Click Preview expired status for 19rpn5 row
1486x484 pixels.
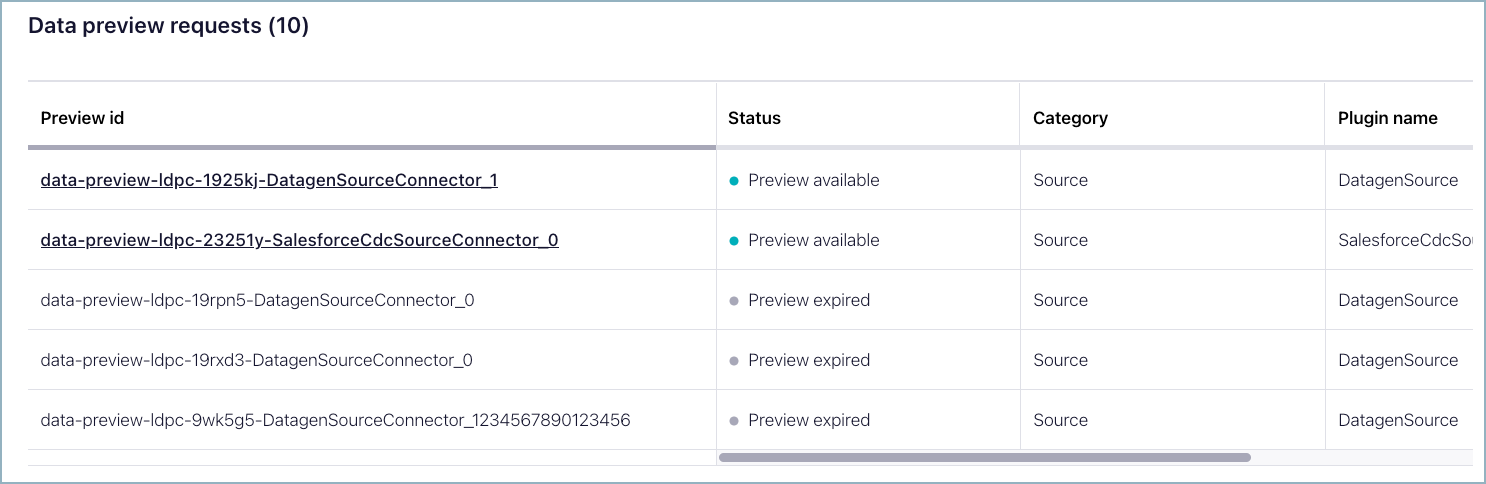[x=808, y=300]
